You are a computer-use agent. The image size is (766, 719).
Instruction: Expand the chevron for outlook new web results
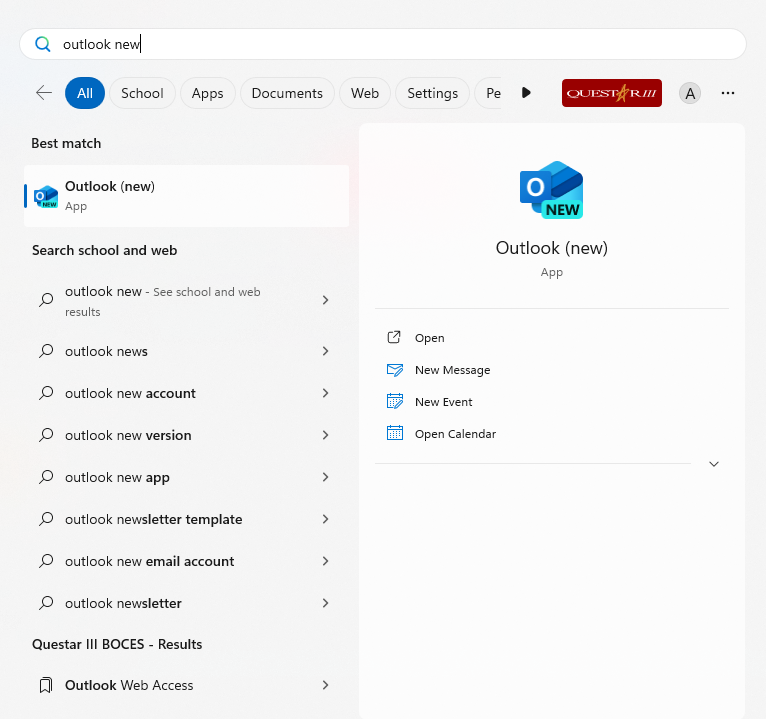pos(325,300)
